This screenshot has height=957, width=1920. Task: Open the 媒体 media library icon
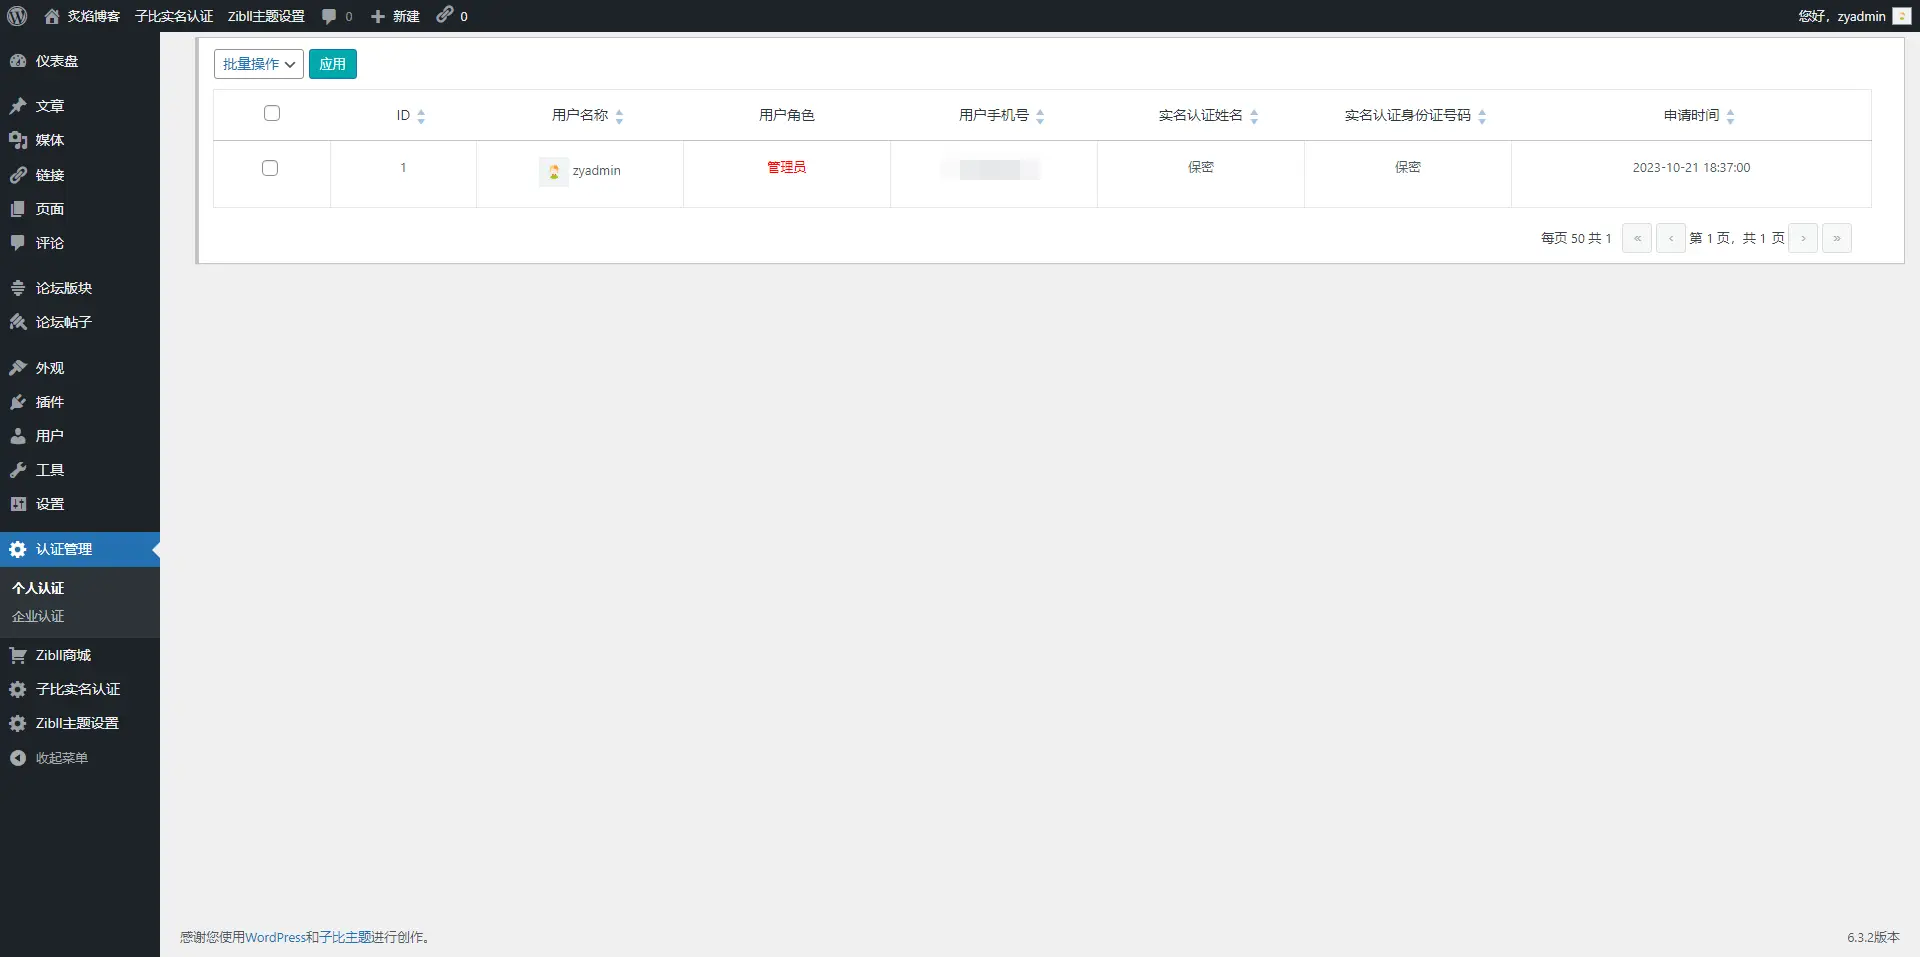coord(18,140)
